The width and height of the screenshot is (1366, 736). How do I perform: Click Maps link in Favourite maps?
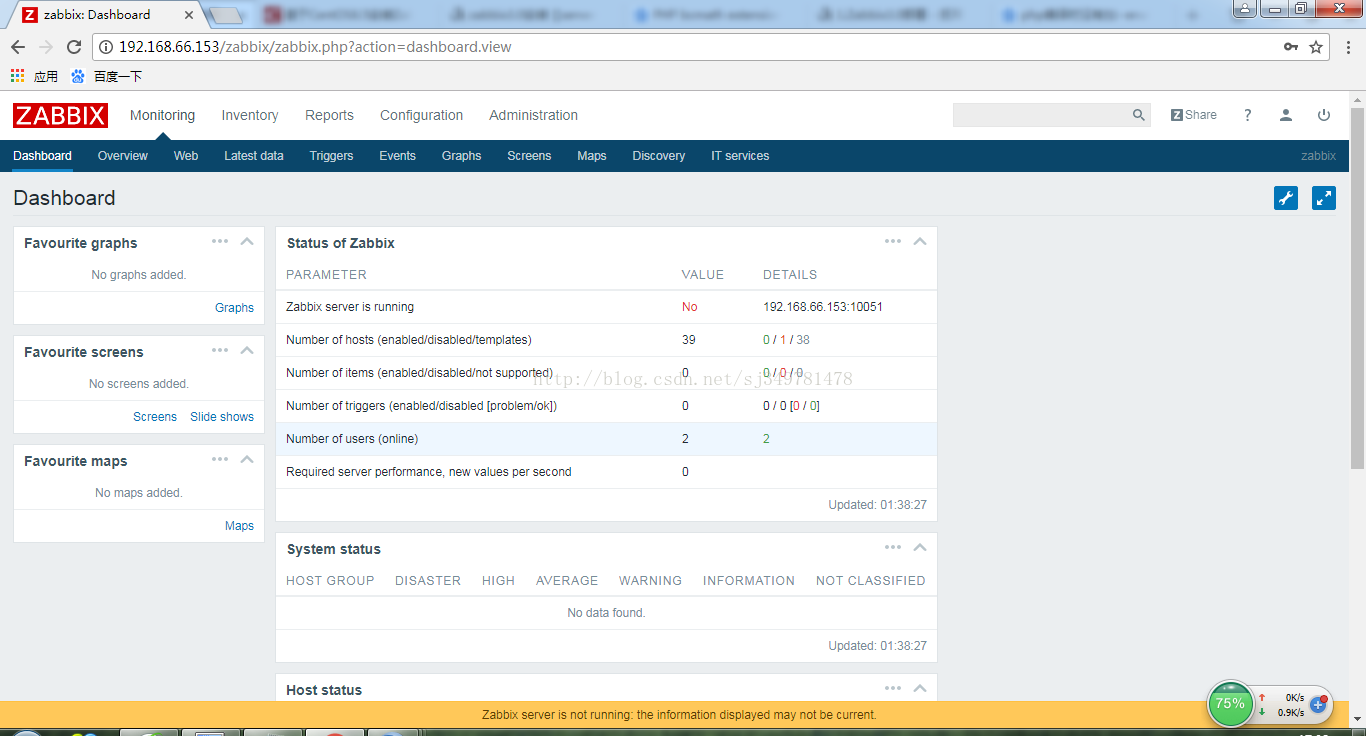(239, 526)
